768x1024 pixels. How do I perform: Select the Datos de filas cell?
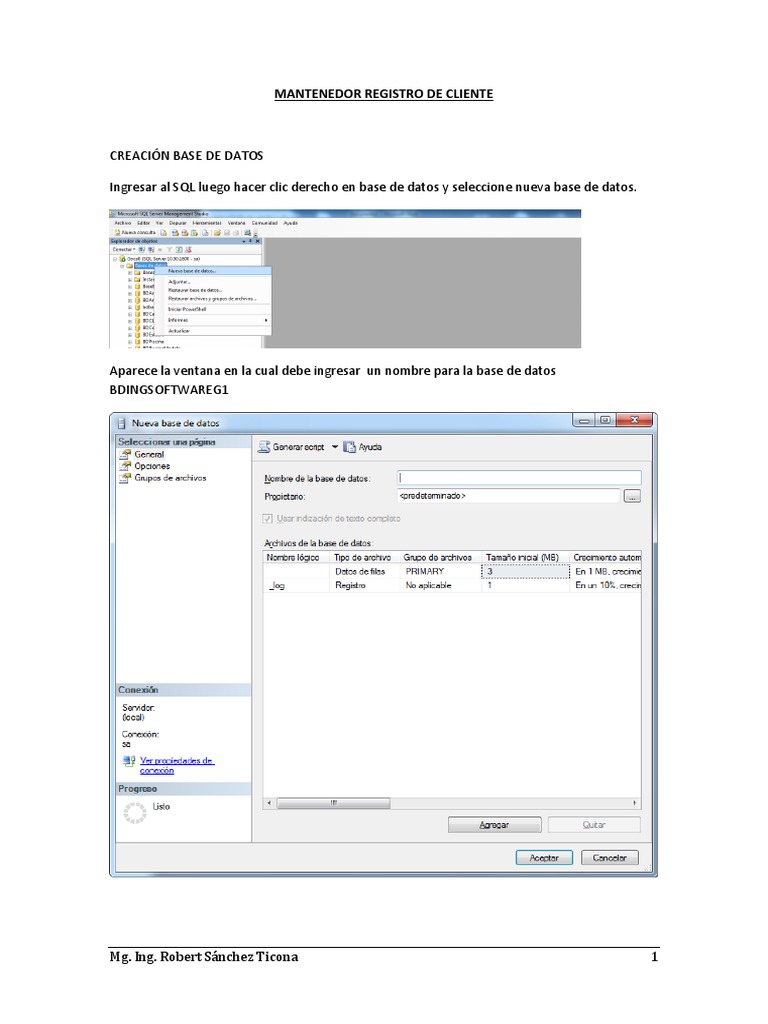click(364, 571)
